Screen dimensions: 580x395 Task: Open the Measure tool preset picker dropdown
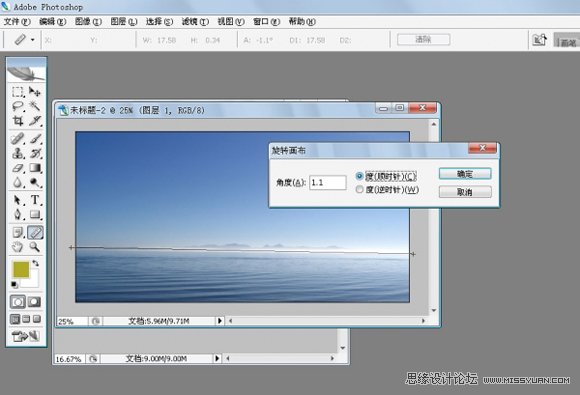pos(33,40)
